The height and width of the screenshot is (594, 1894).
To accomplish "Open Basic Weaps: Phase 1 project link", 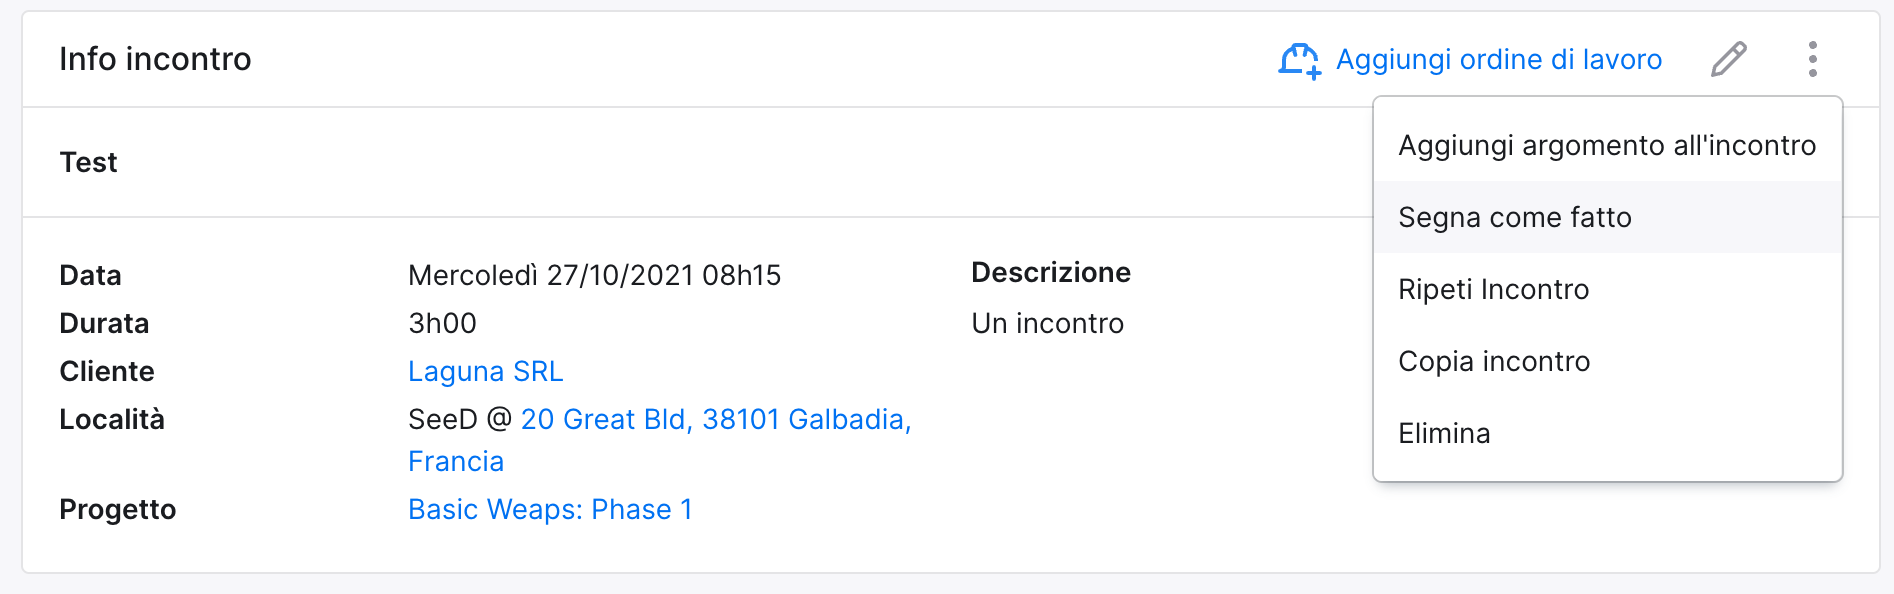I will tap(550, 509).
